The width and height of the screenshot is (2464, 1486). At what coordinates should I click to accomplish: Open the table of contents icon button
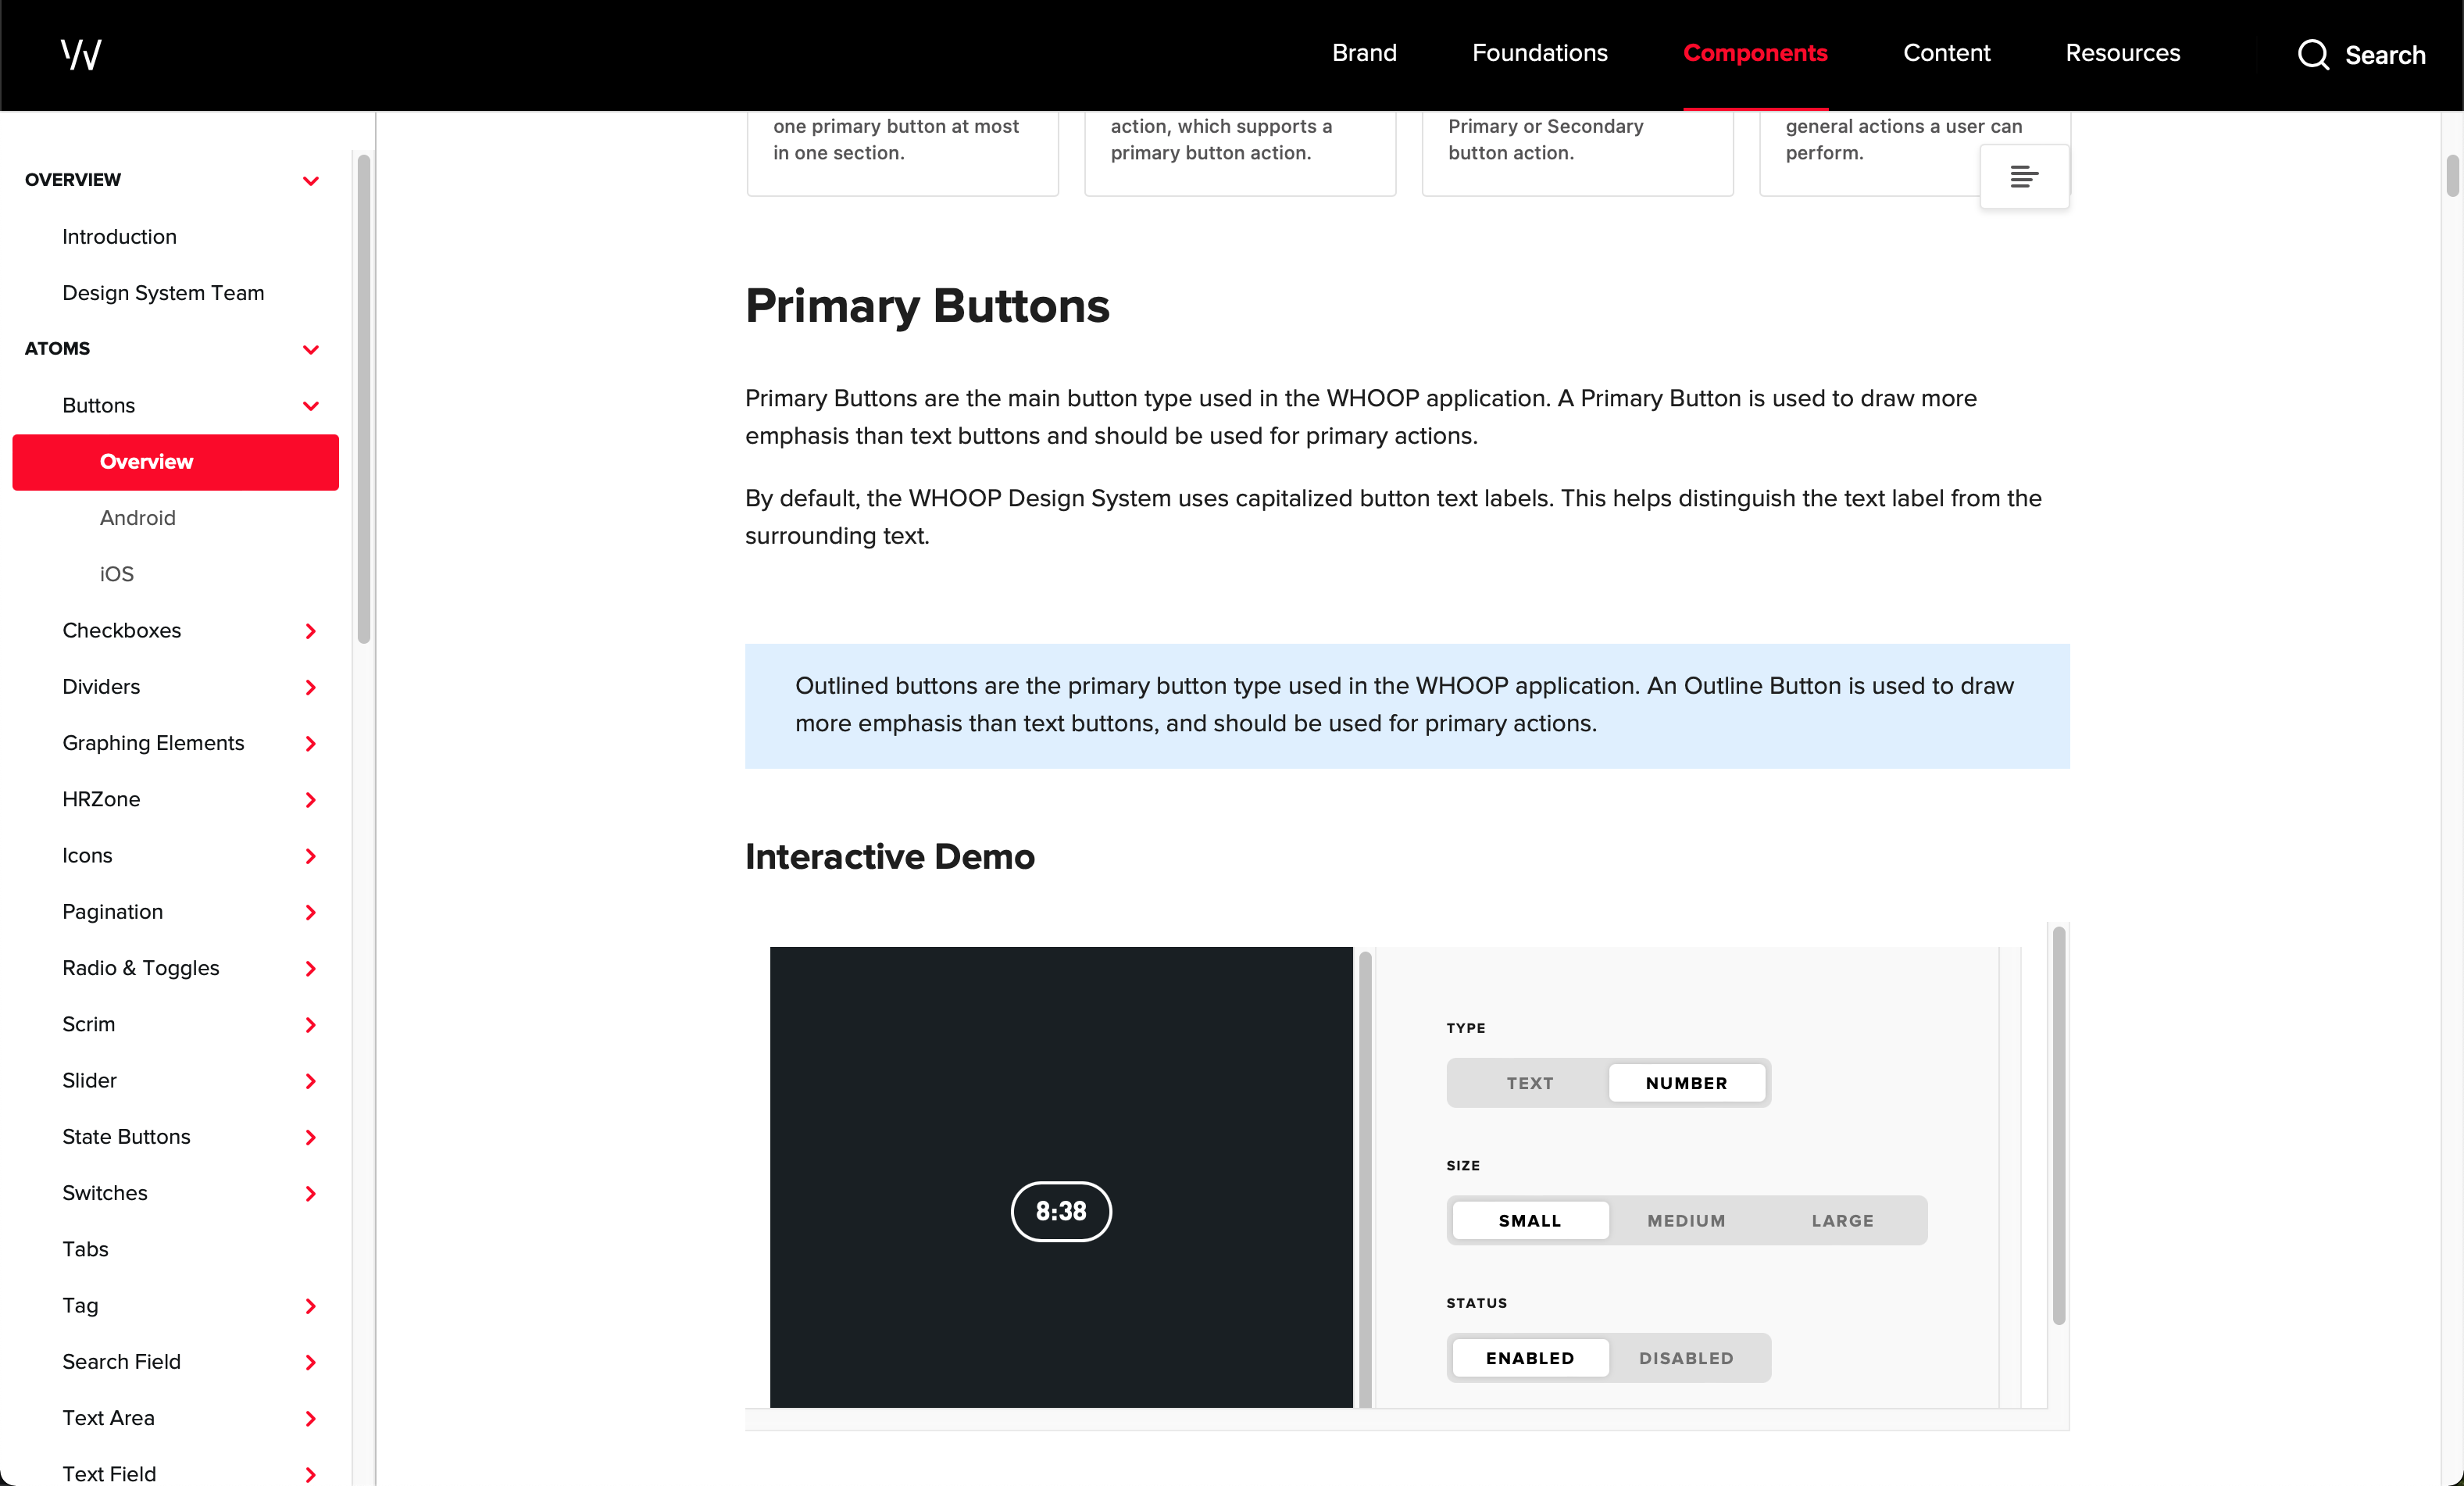(x=2024, y=177)
